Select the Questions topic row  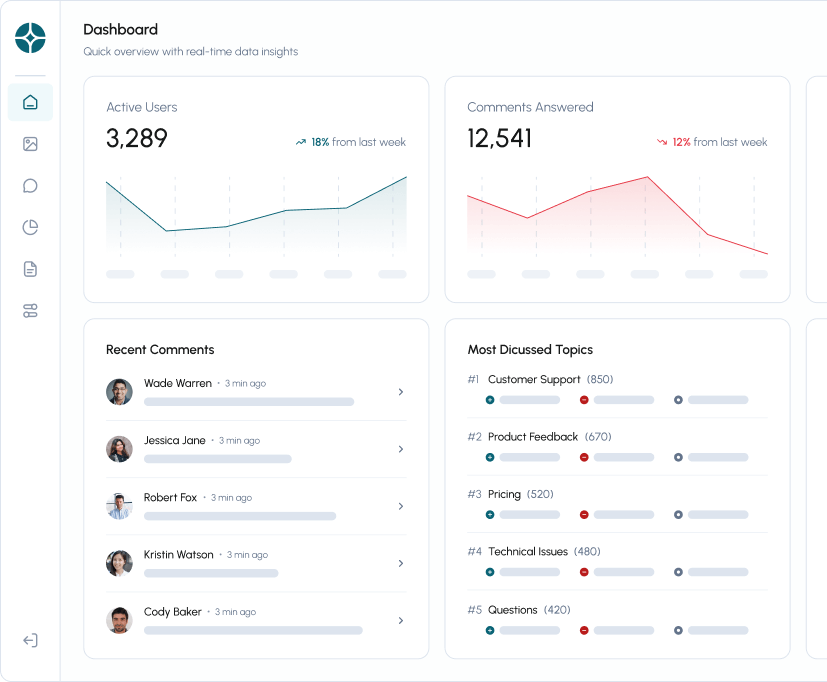pyautogui.click(x=512, y=610)
